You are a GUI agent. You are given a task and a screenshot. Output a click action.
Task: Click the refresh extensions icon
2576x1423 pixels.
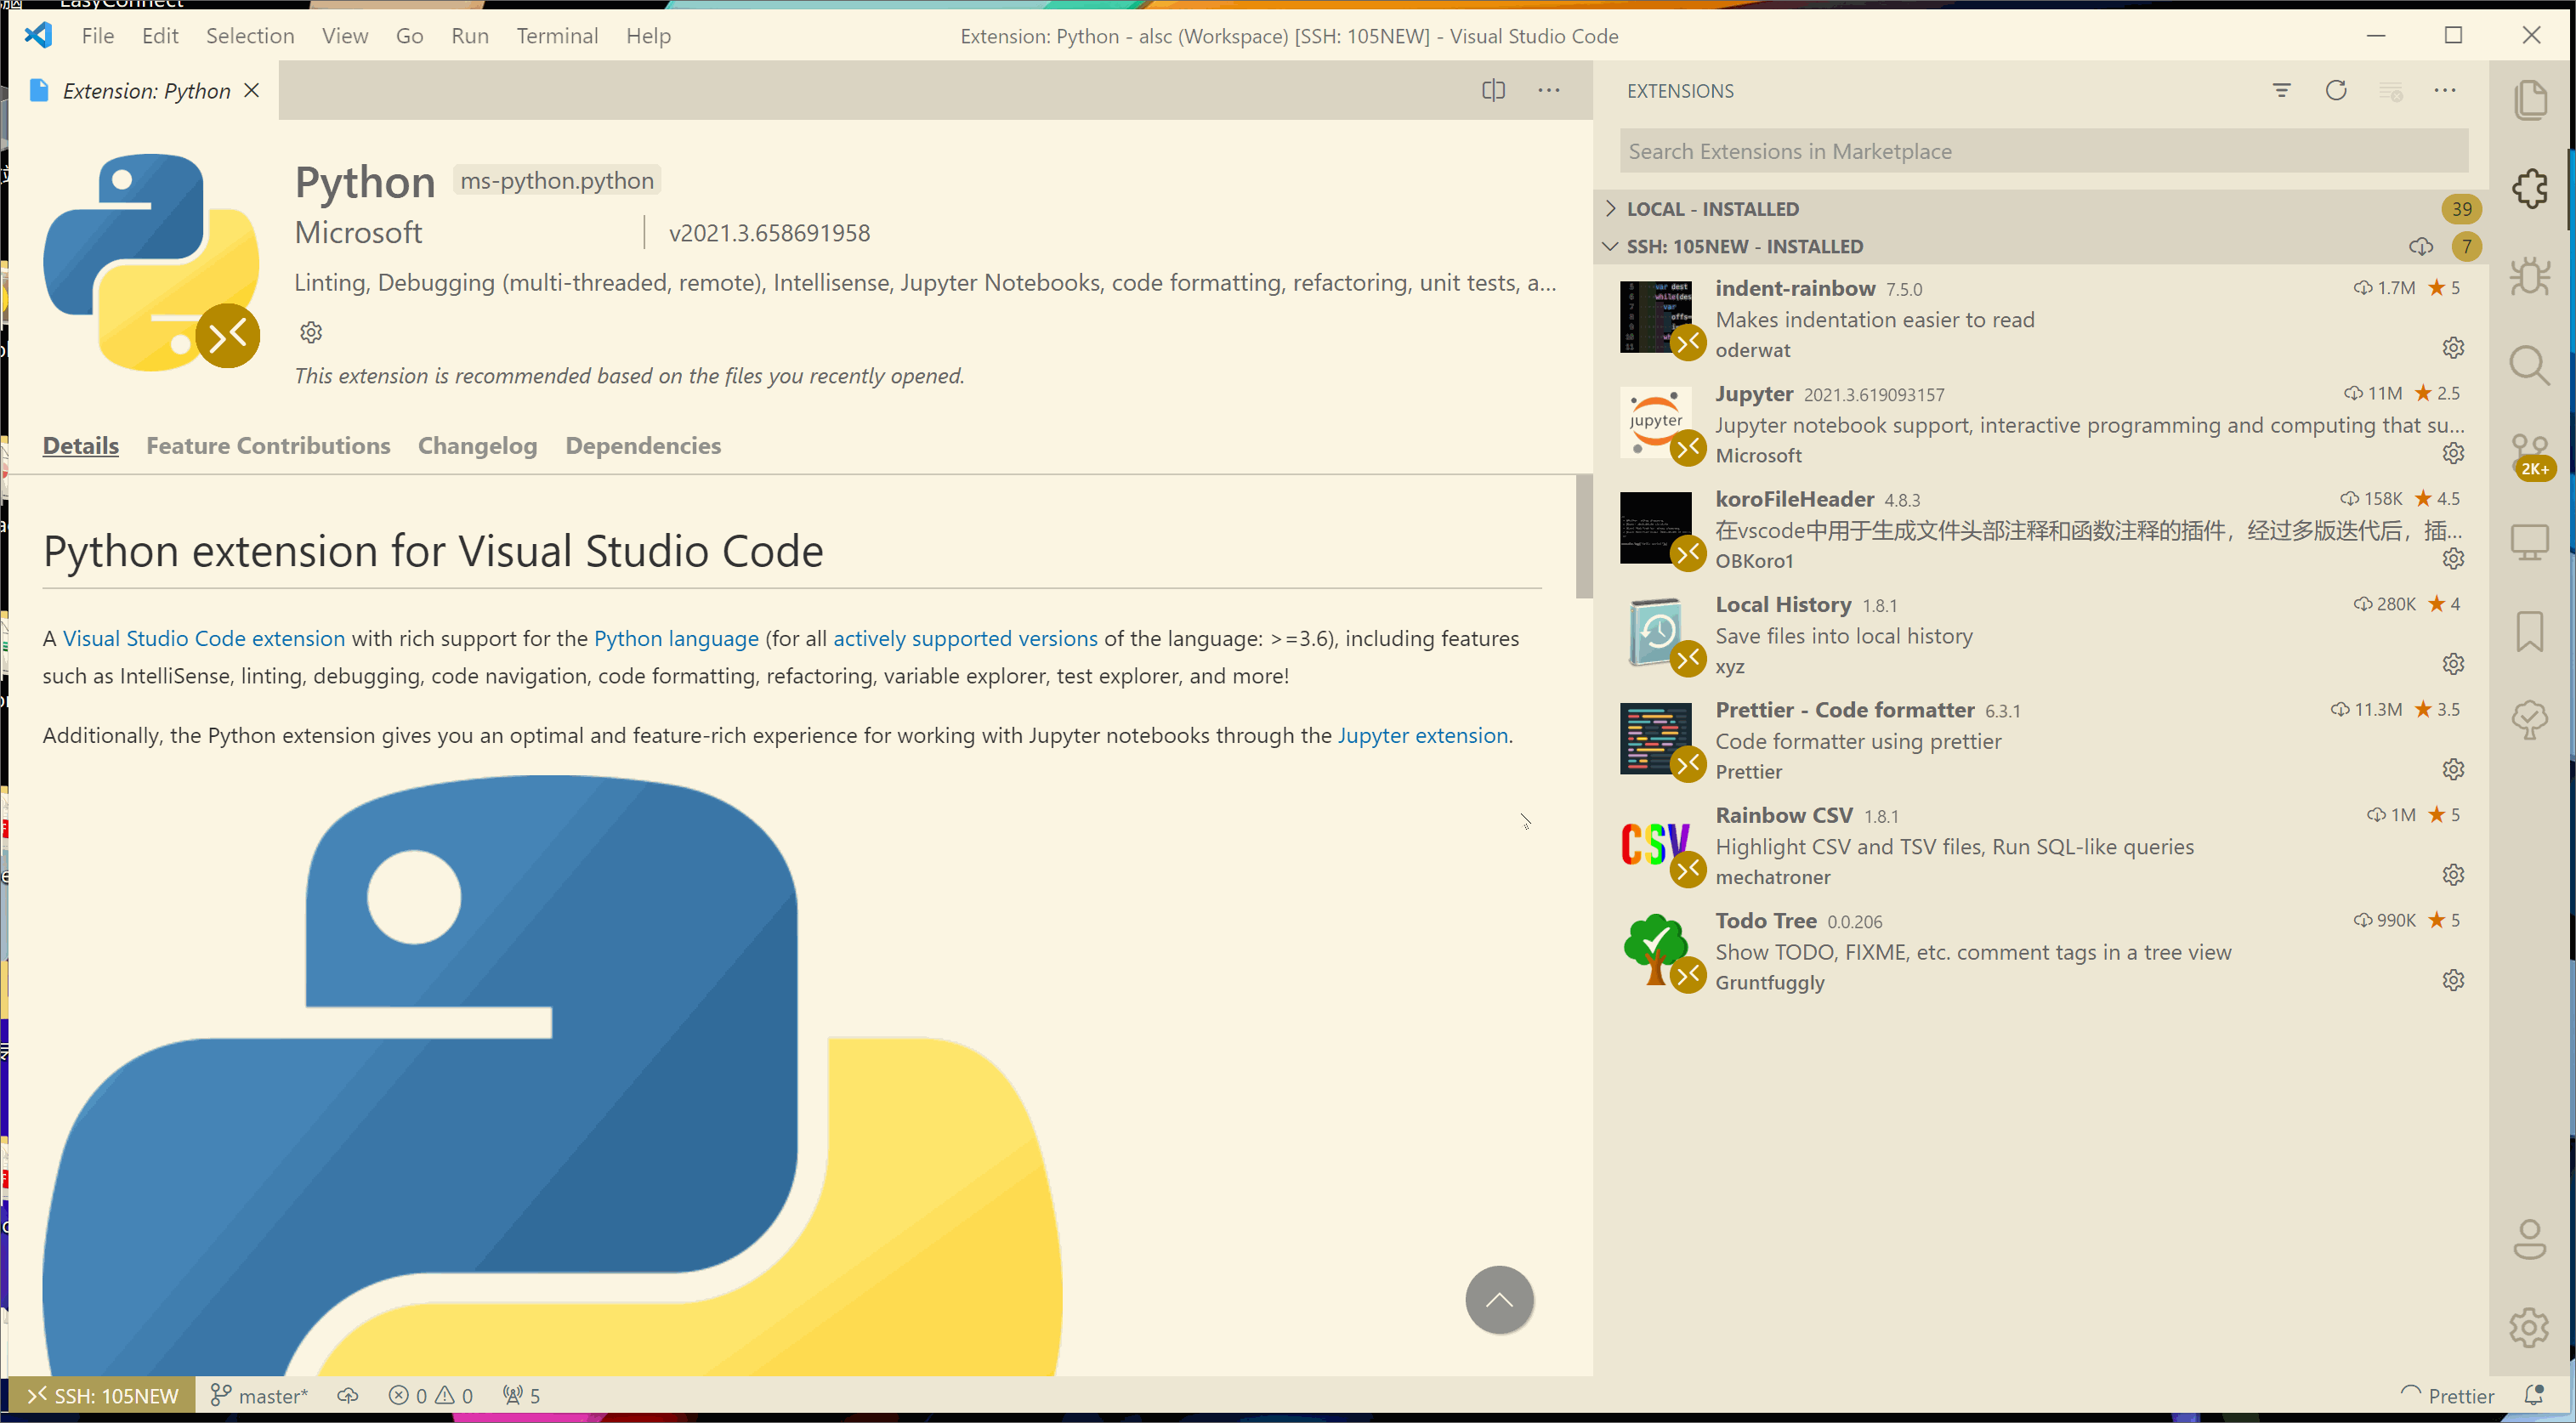coord(2336,91)
